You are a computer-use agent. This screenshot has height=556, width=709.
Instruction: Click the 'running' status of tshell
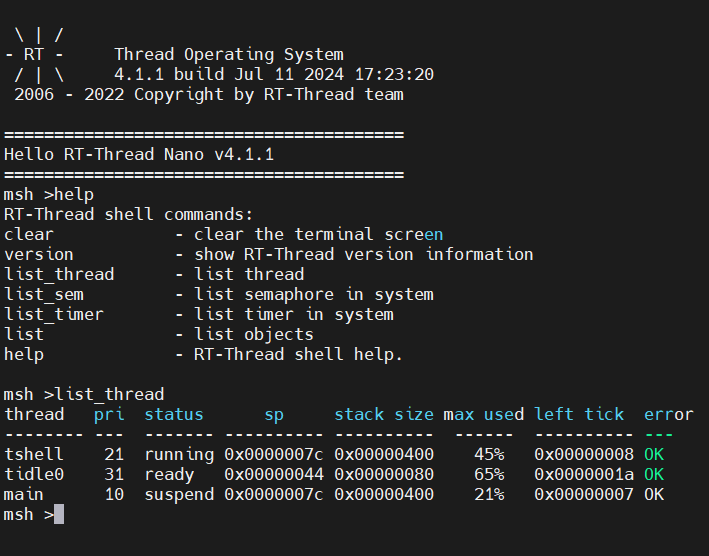[x=179, y=454]
